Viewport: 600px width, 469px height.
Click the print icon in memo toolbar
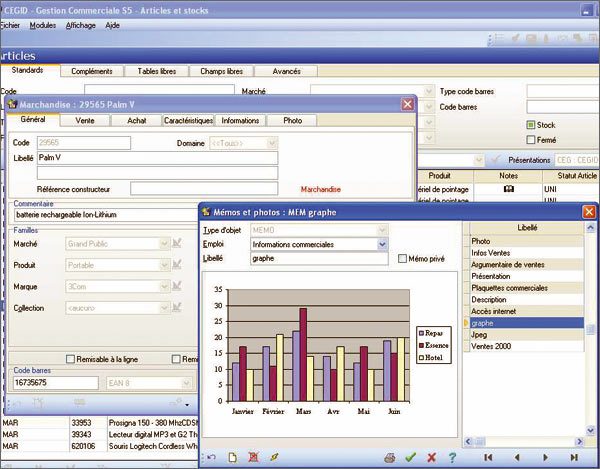point(389,457)
